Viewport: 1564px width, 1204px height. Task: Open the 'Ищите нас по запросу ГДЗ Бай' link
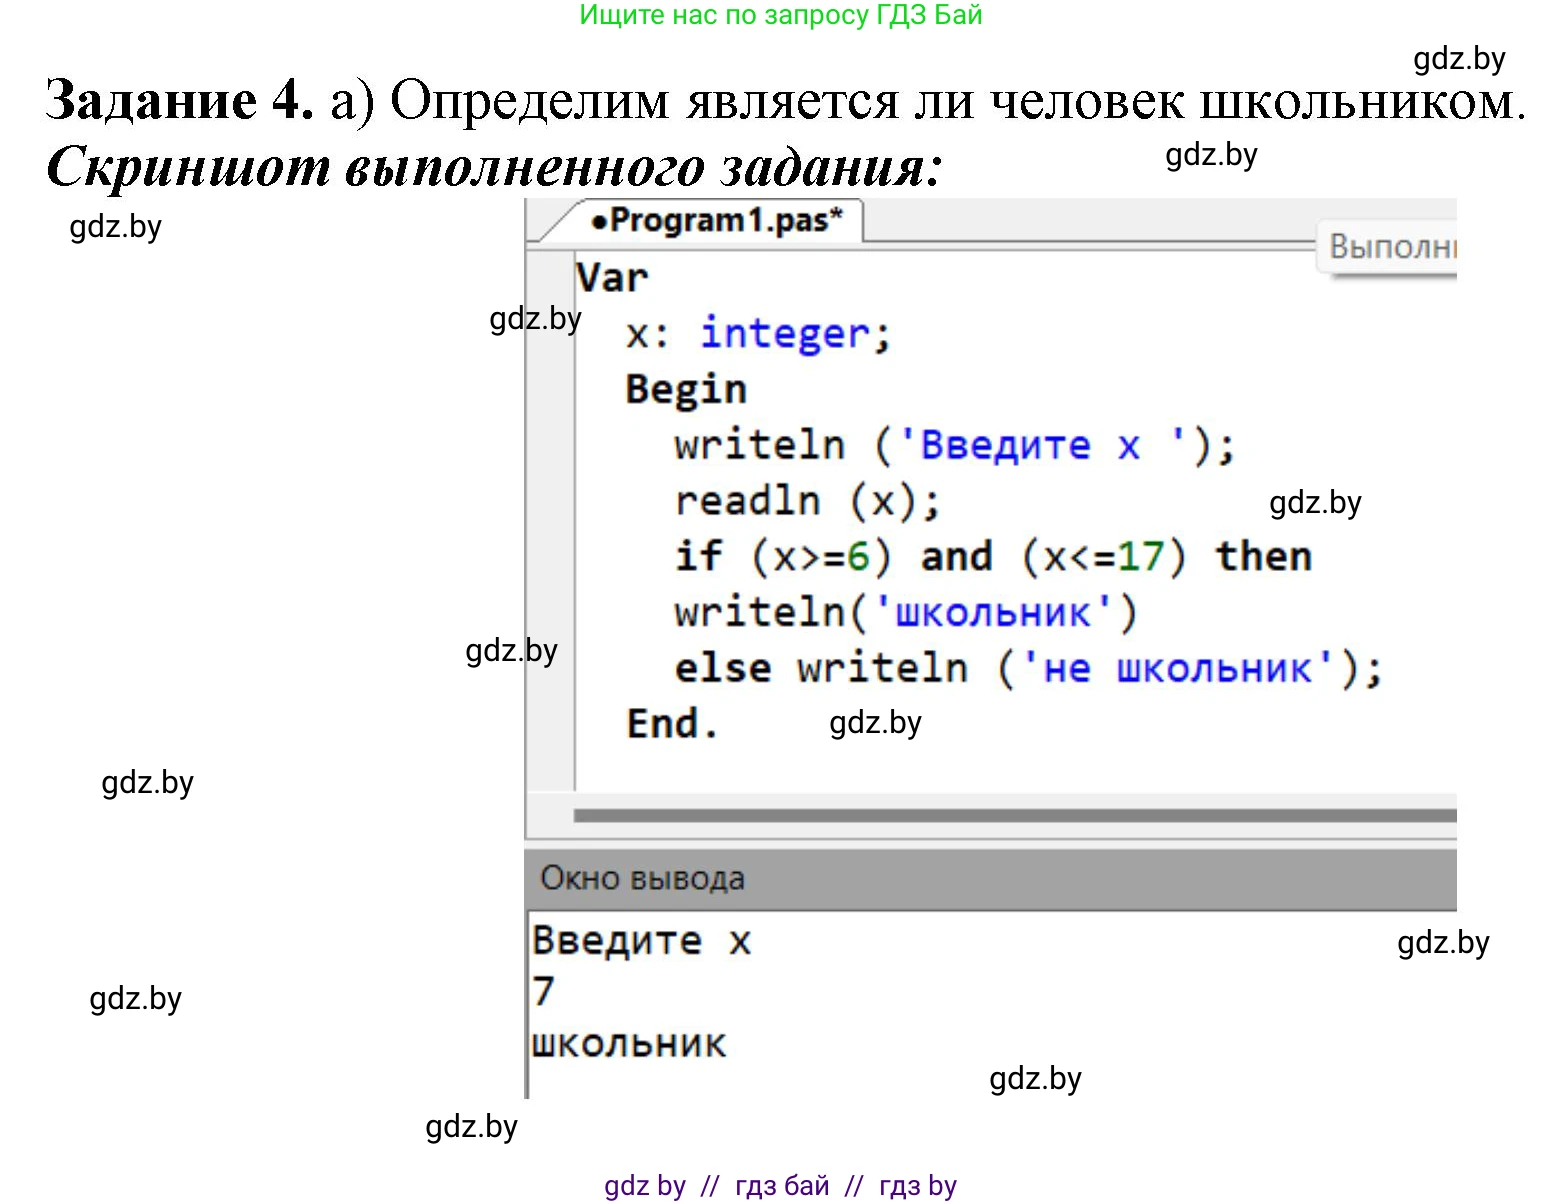pyautogui.click(x=780, y=15)
